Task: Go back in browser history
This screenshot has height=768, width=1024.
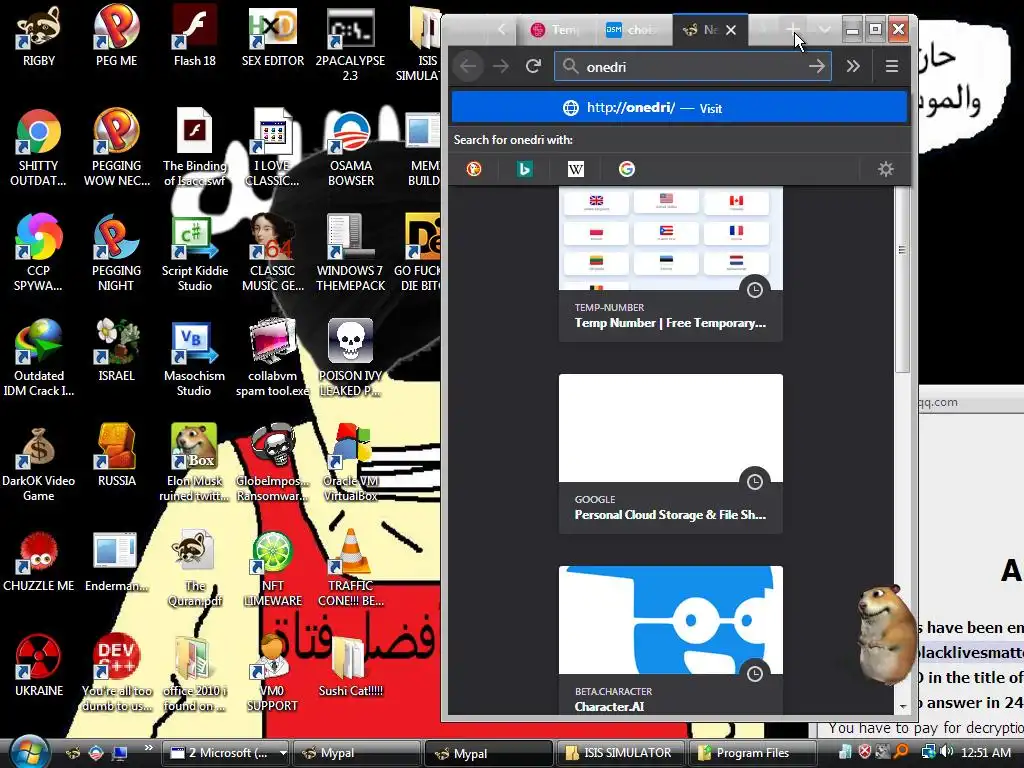Action: (x=468, y=66)
